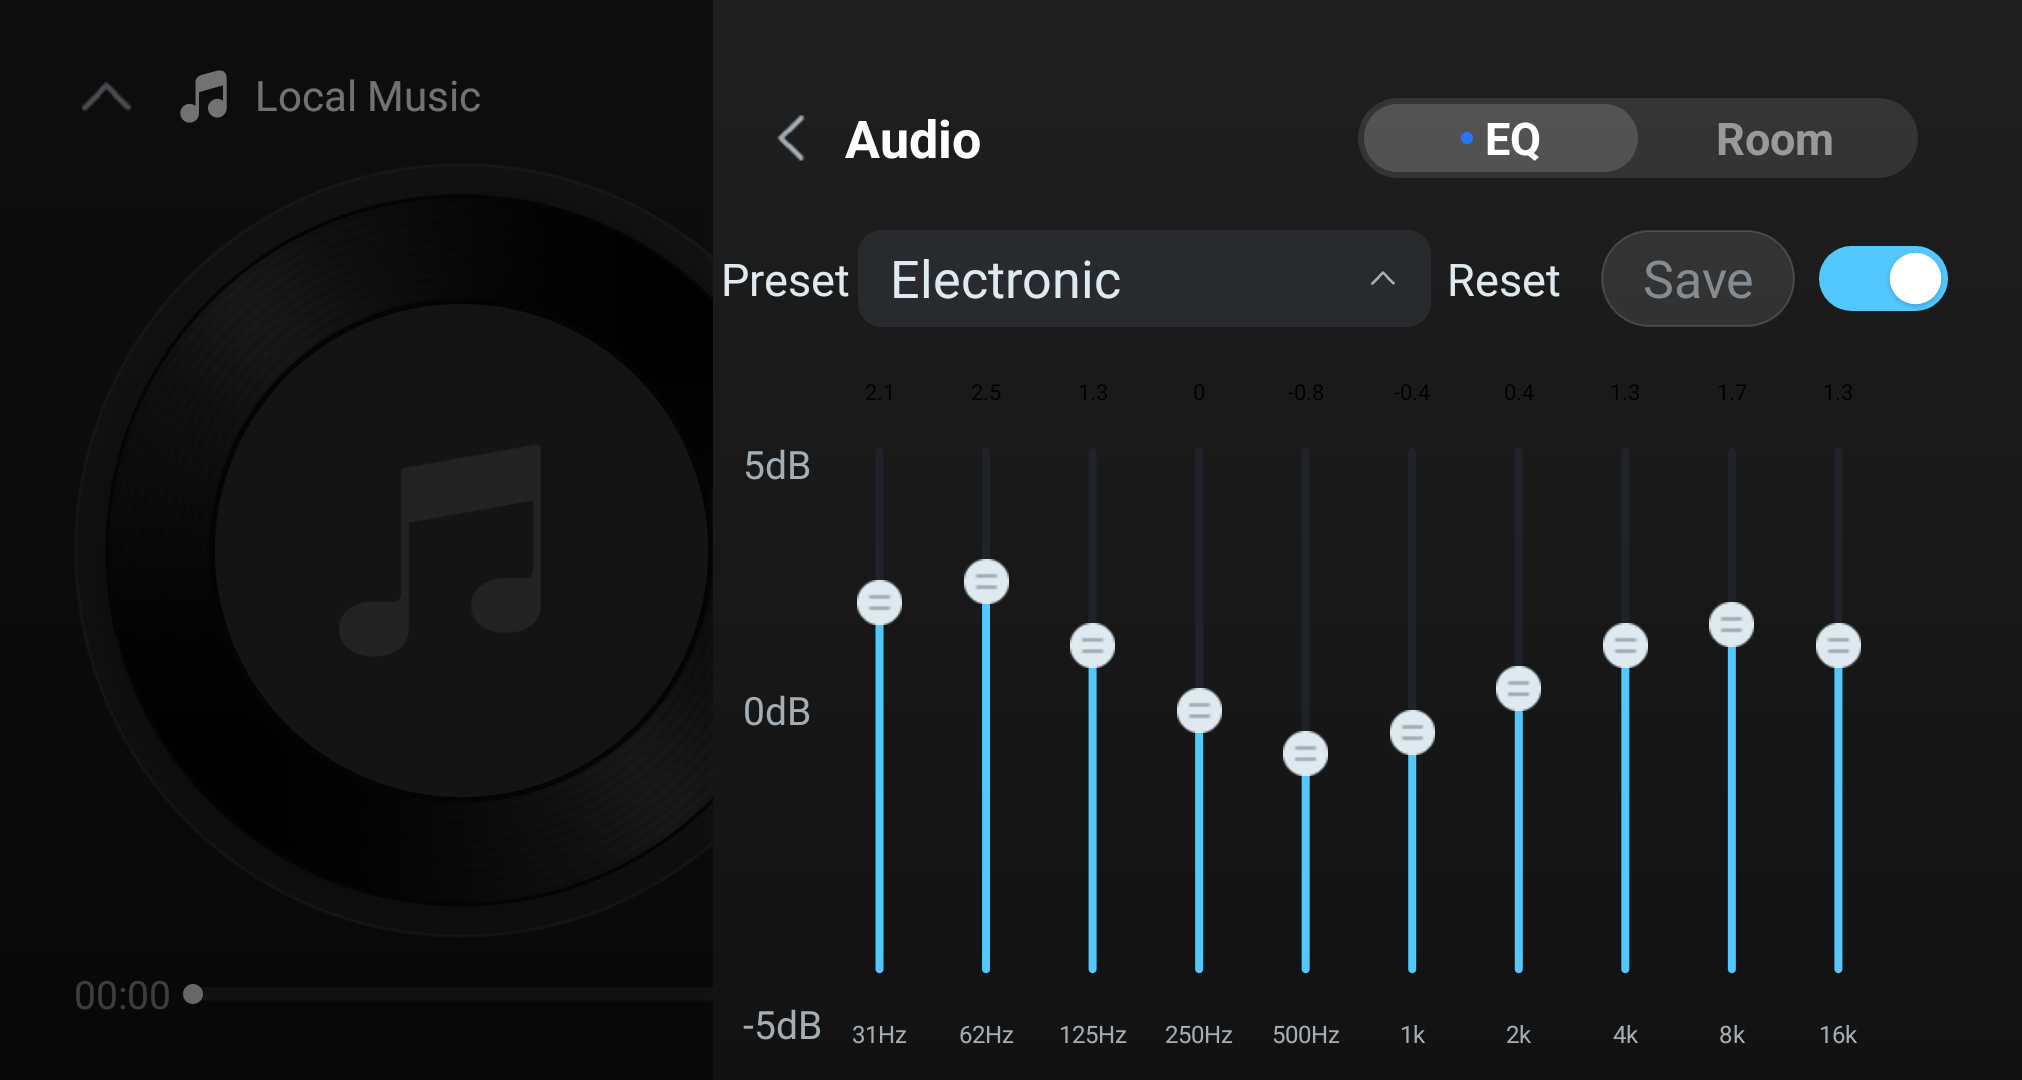Viewport: 2022px width, 1080px height.
Task: Click the 125Hz band slider handle
Action: coord(1092,645)
